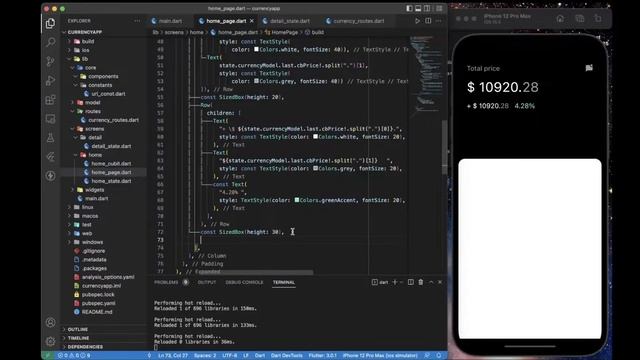Image resolution: width=640 pixels, height=360 pixels.
Task: Expand the model folder
Action: [x=93, y=102]
